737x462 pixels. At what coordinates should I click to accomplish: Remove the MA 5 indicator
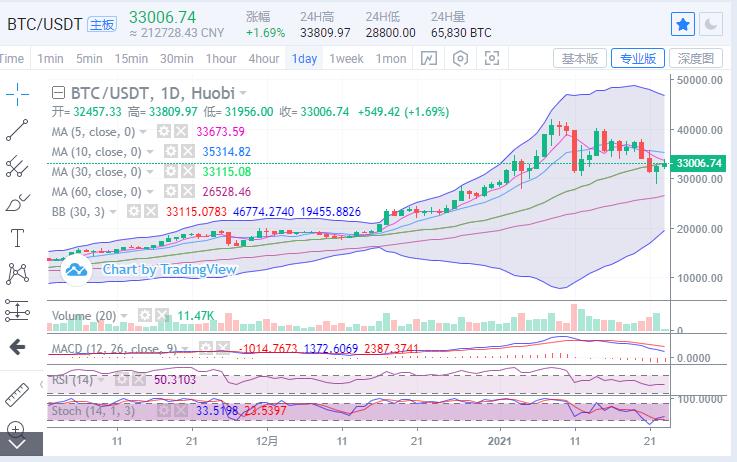[181, 131]
